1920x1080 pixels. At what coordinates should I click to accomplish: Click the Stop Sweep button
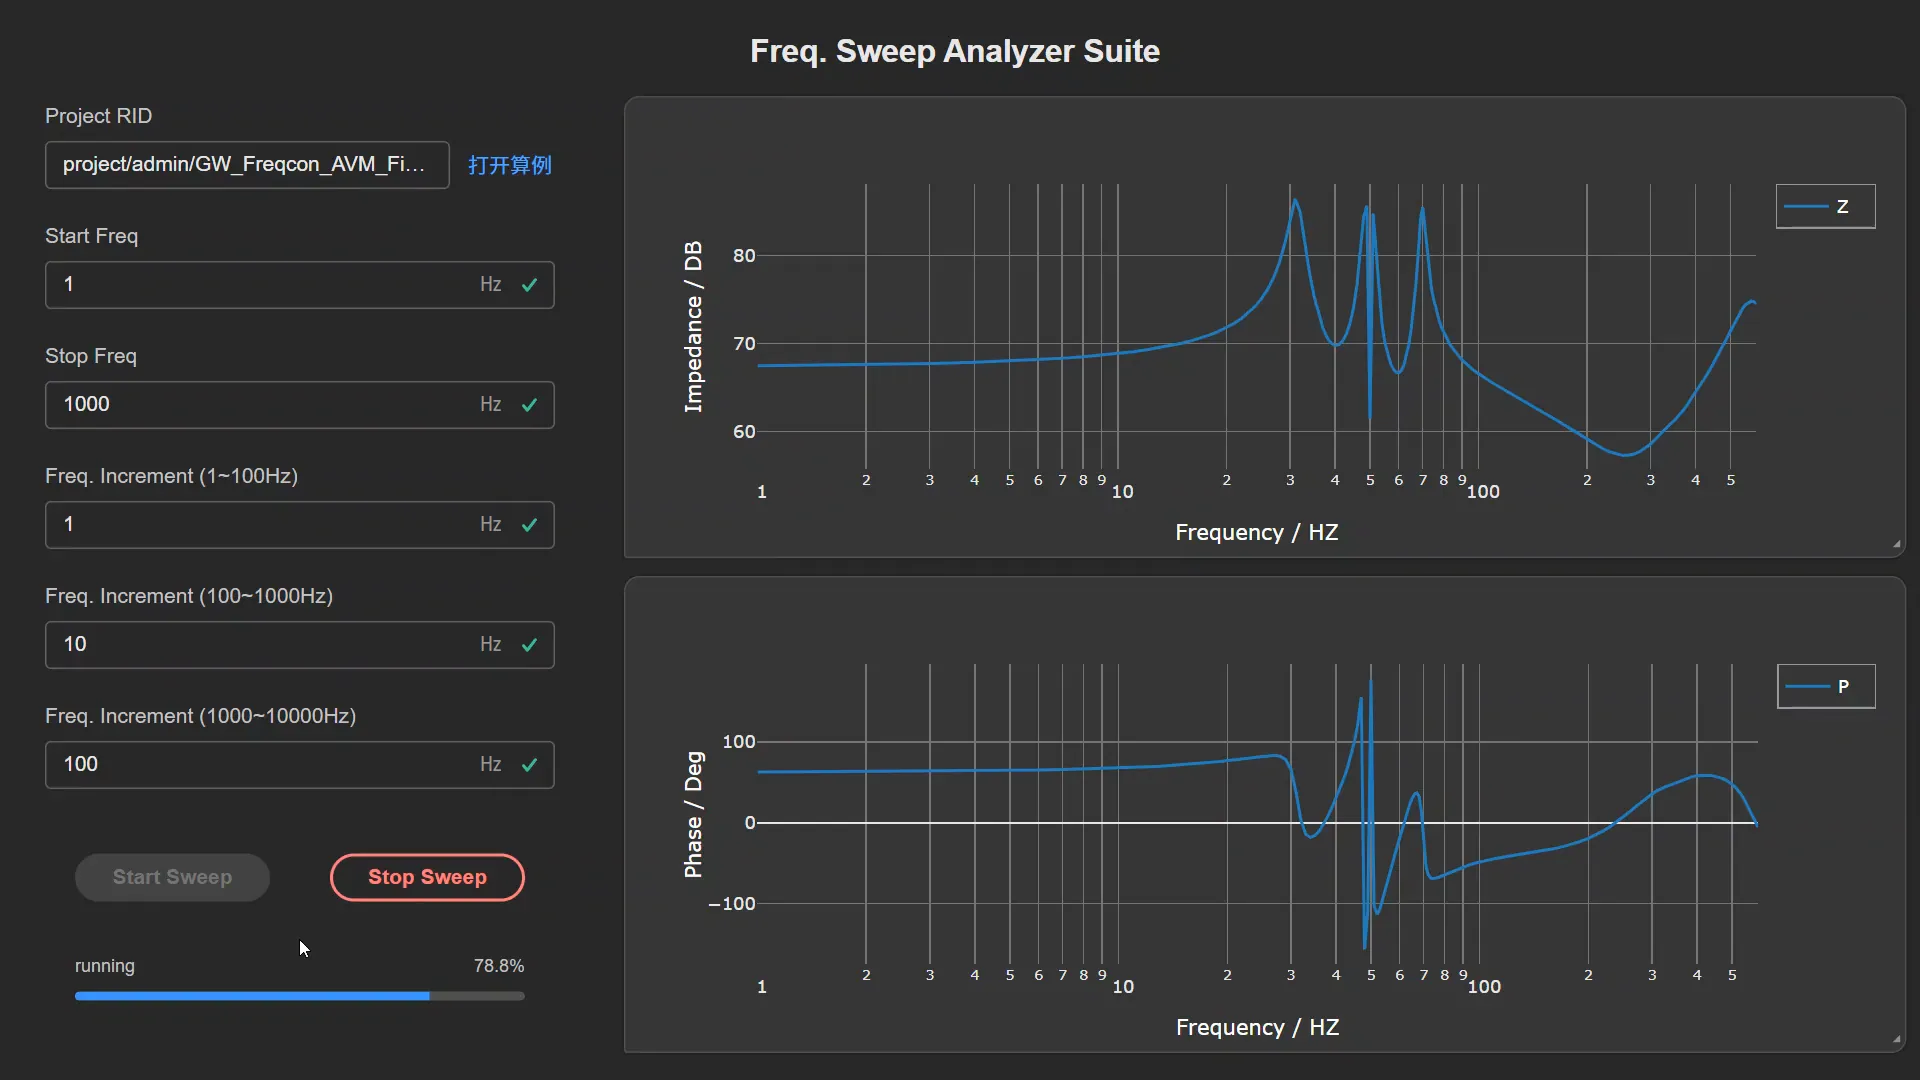pyautogui.click(x=427, y=877)
